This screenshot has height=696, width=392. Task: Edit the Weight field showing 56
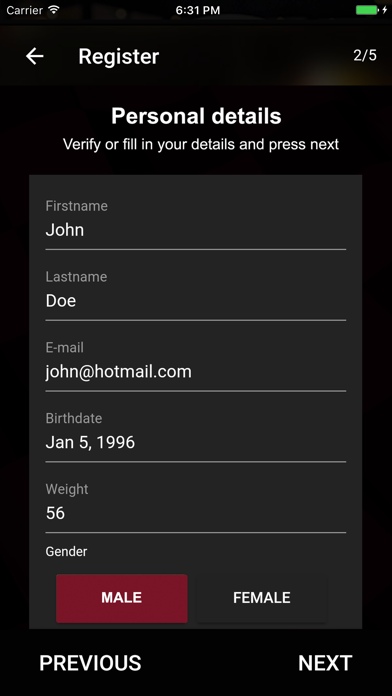196,506
